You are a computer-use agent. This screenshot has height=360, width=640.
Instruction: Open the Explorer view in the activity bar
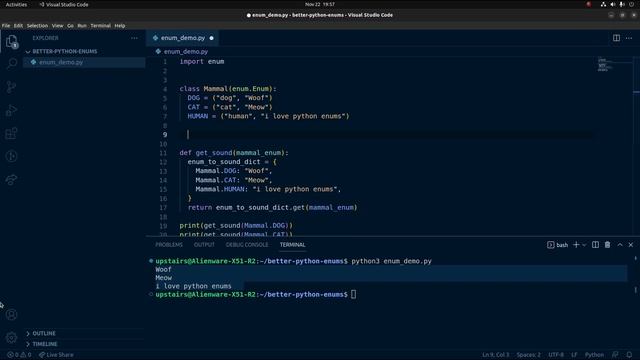tap(11, 41)
